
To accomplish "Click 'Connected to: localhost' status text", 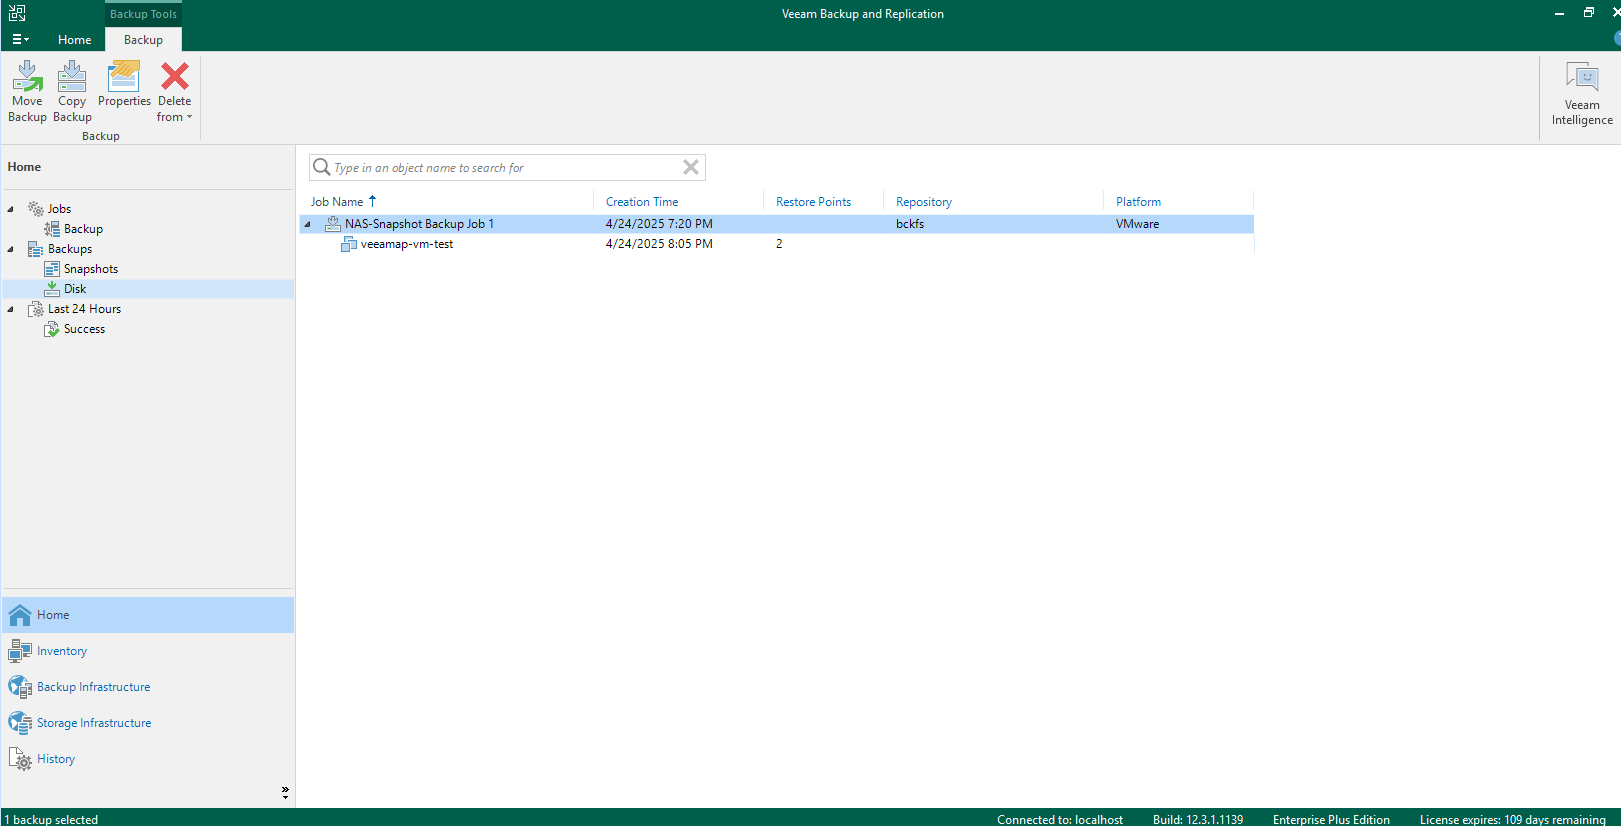I will (x=1060, y=819).
